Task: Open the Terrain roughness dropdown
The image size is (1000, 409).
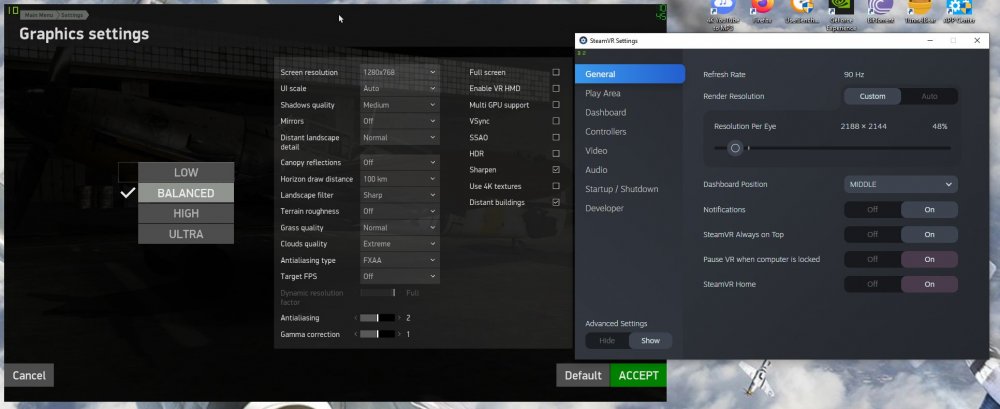Action: coord(399,211)
